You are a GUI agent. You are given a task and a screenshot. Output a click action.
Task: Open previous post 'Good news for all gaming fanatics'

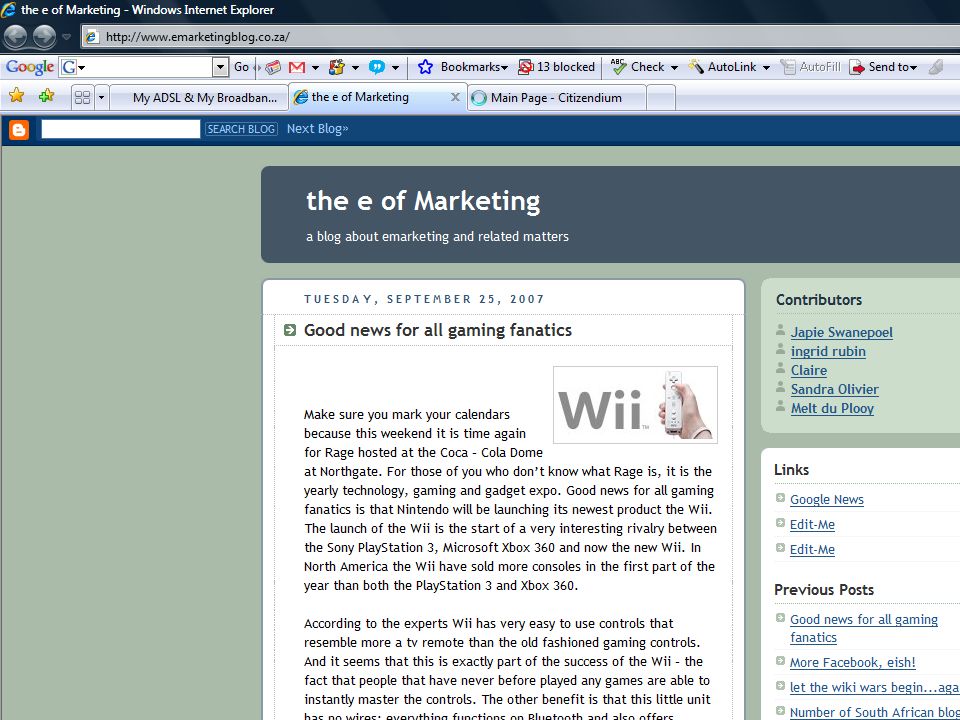863,628
